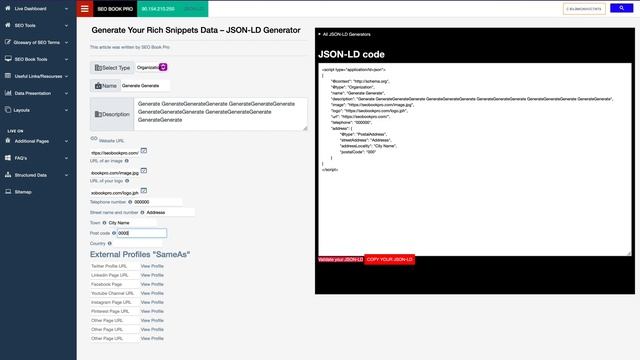Expand Useful Links/Resources chevron
640x360 pixels.
pyautogui.click(x=66, y=76)
